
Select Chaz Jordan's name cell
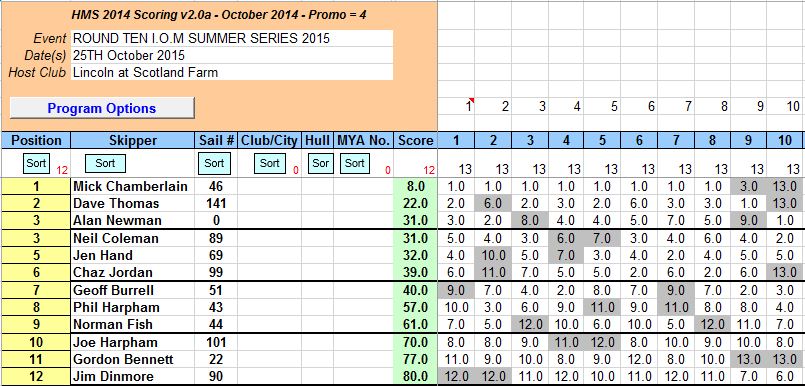(x=132, y=272)
